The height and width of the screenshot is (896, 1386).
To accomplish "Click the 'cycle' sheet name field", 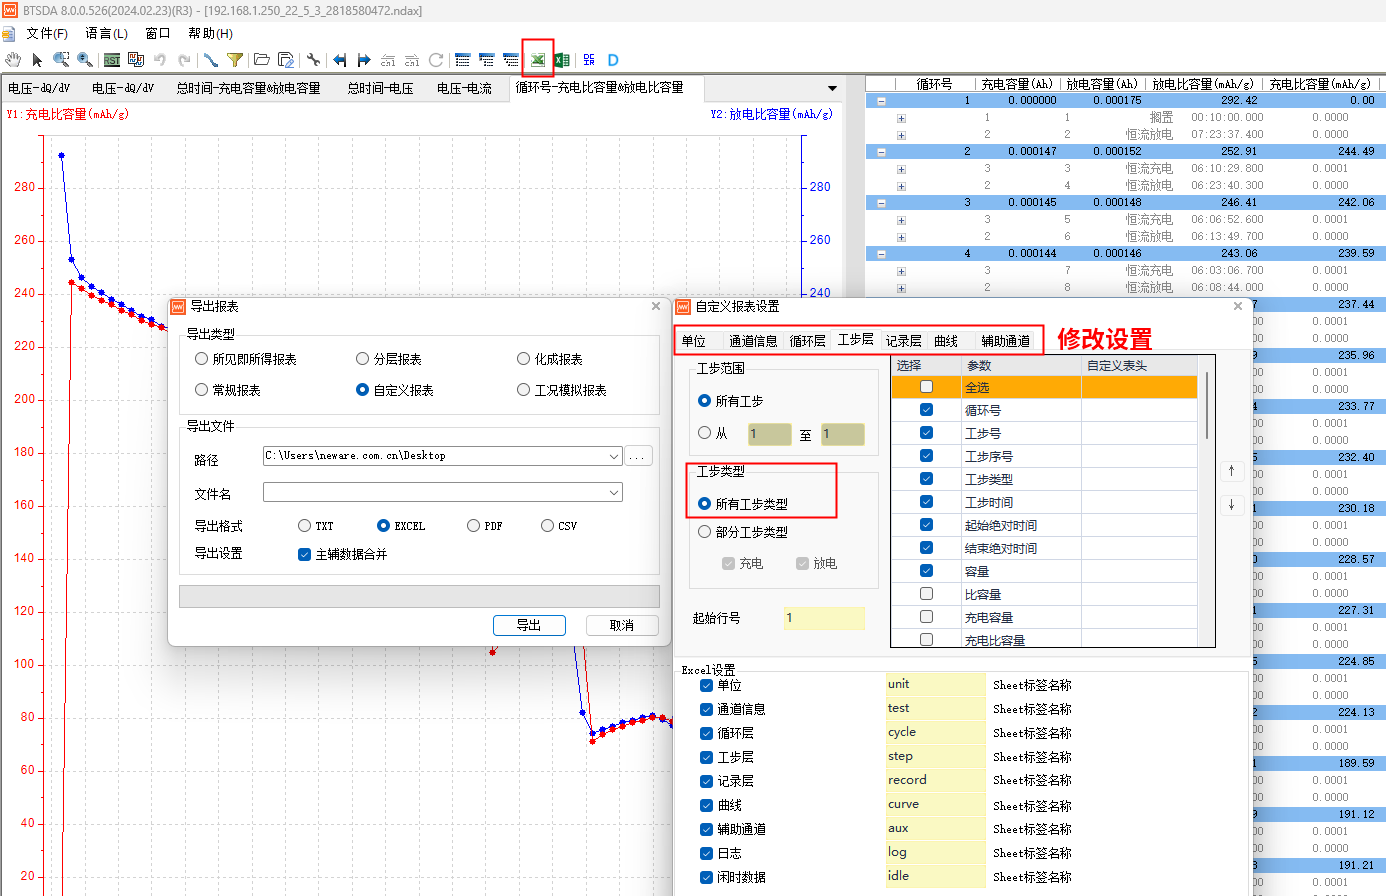I will click(x=935, y=732).
